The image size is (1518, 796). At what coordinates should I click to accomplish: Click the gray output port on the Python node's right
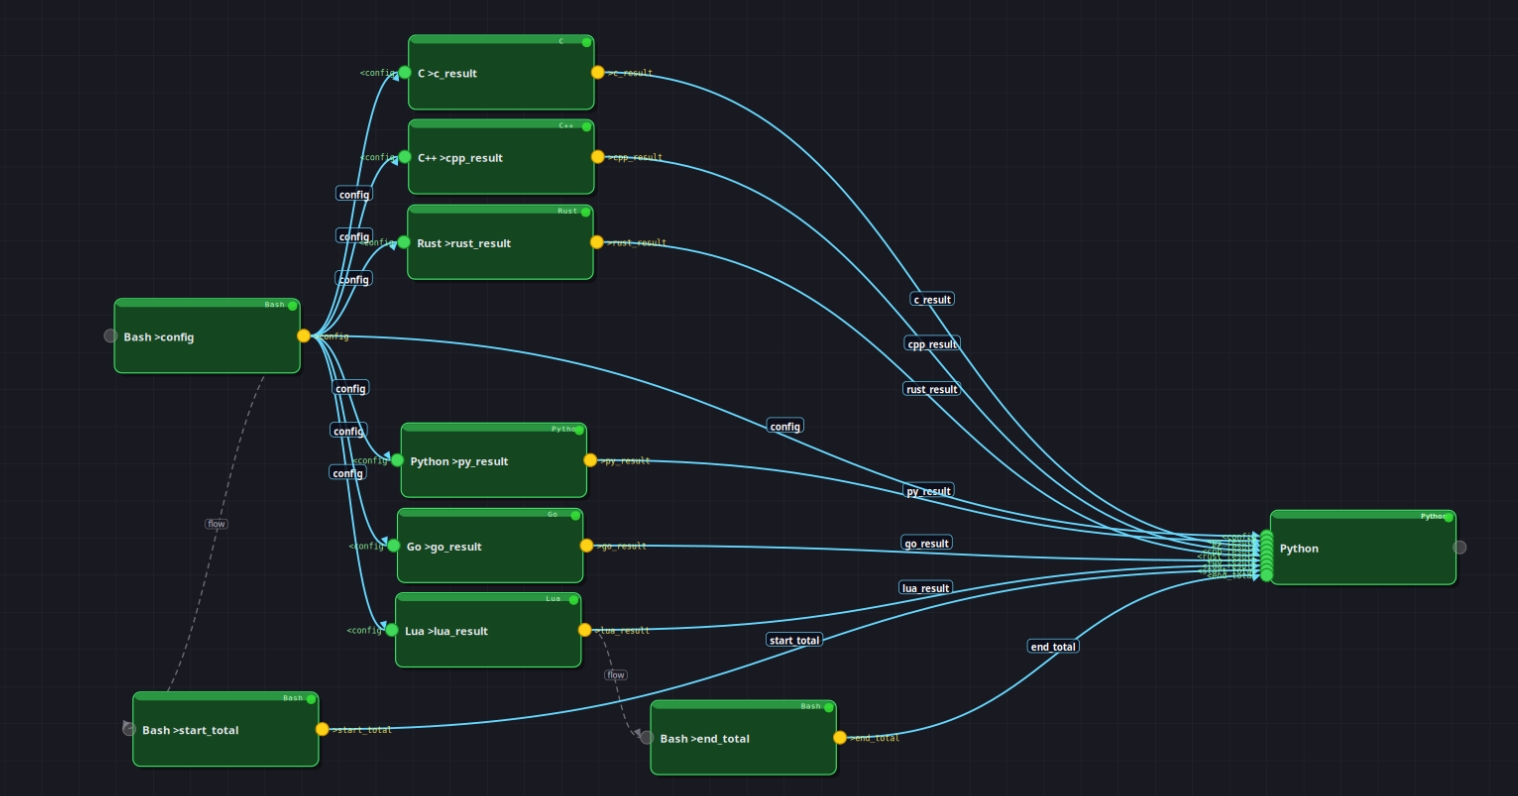click(1460, 547)
